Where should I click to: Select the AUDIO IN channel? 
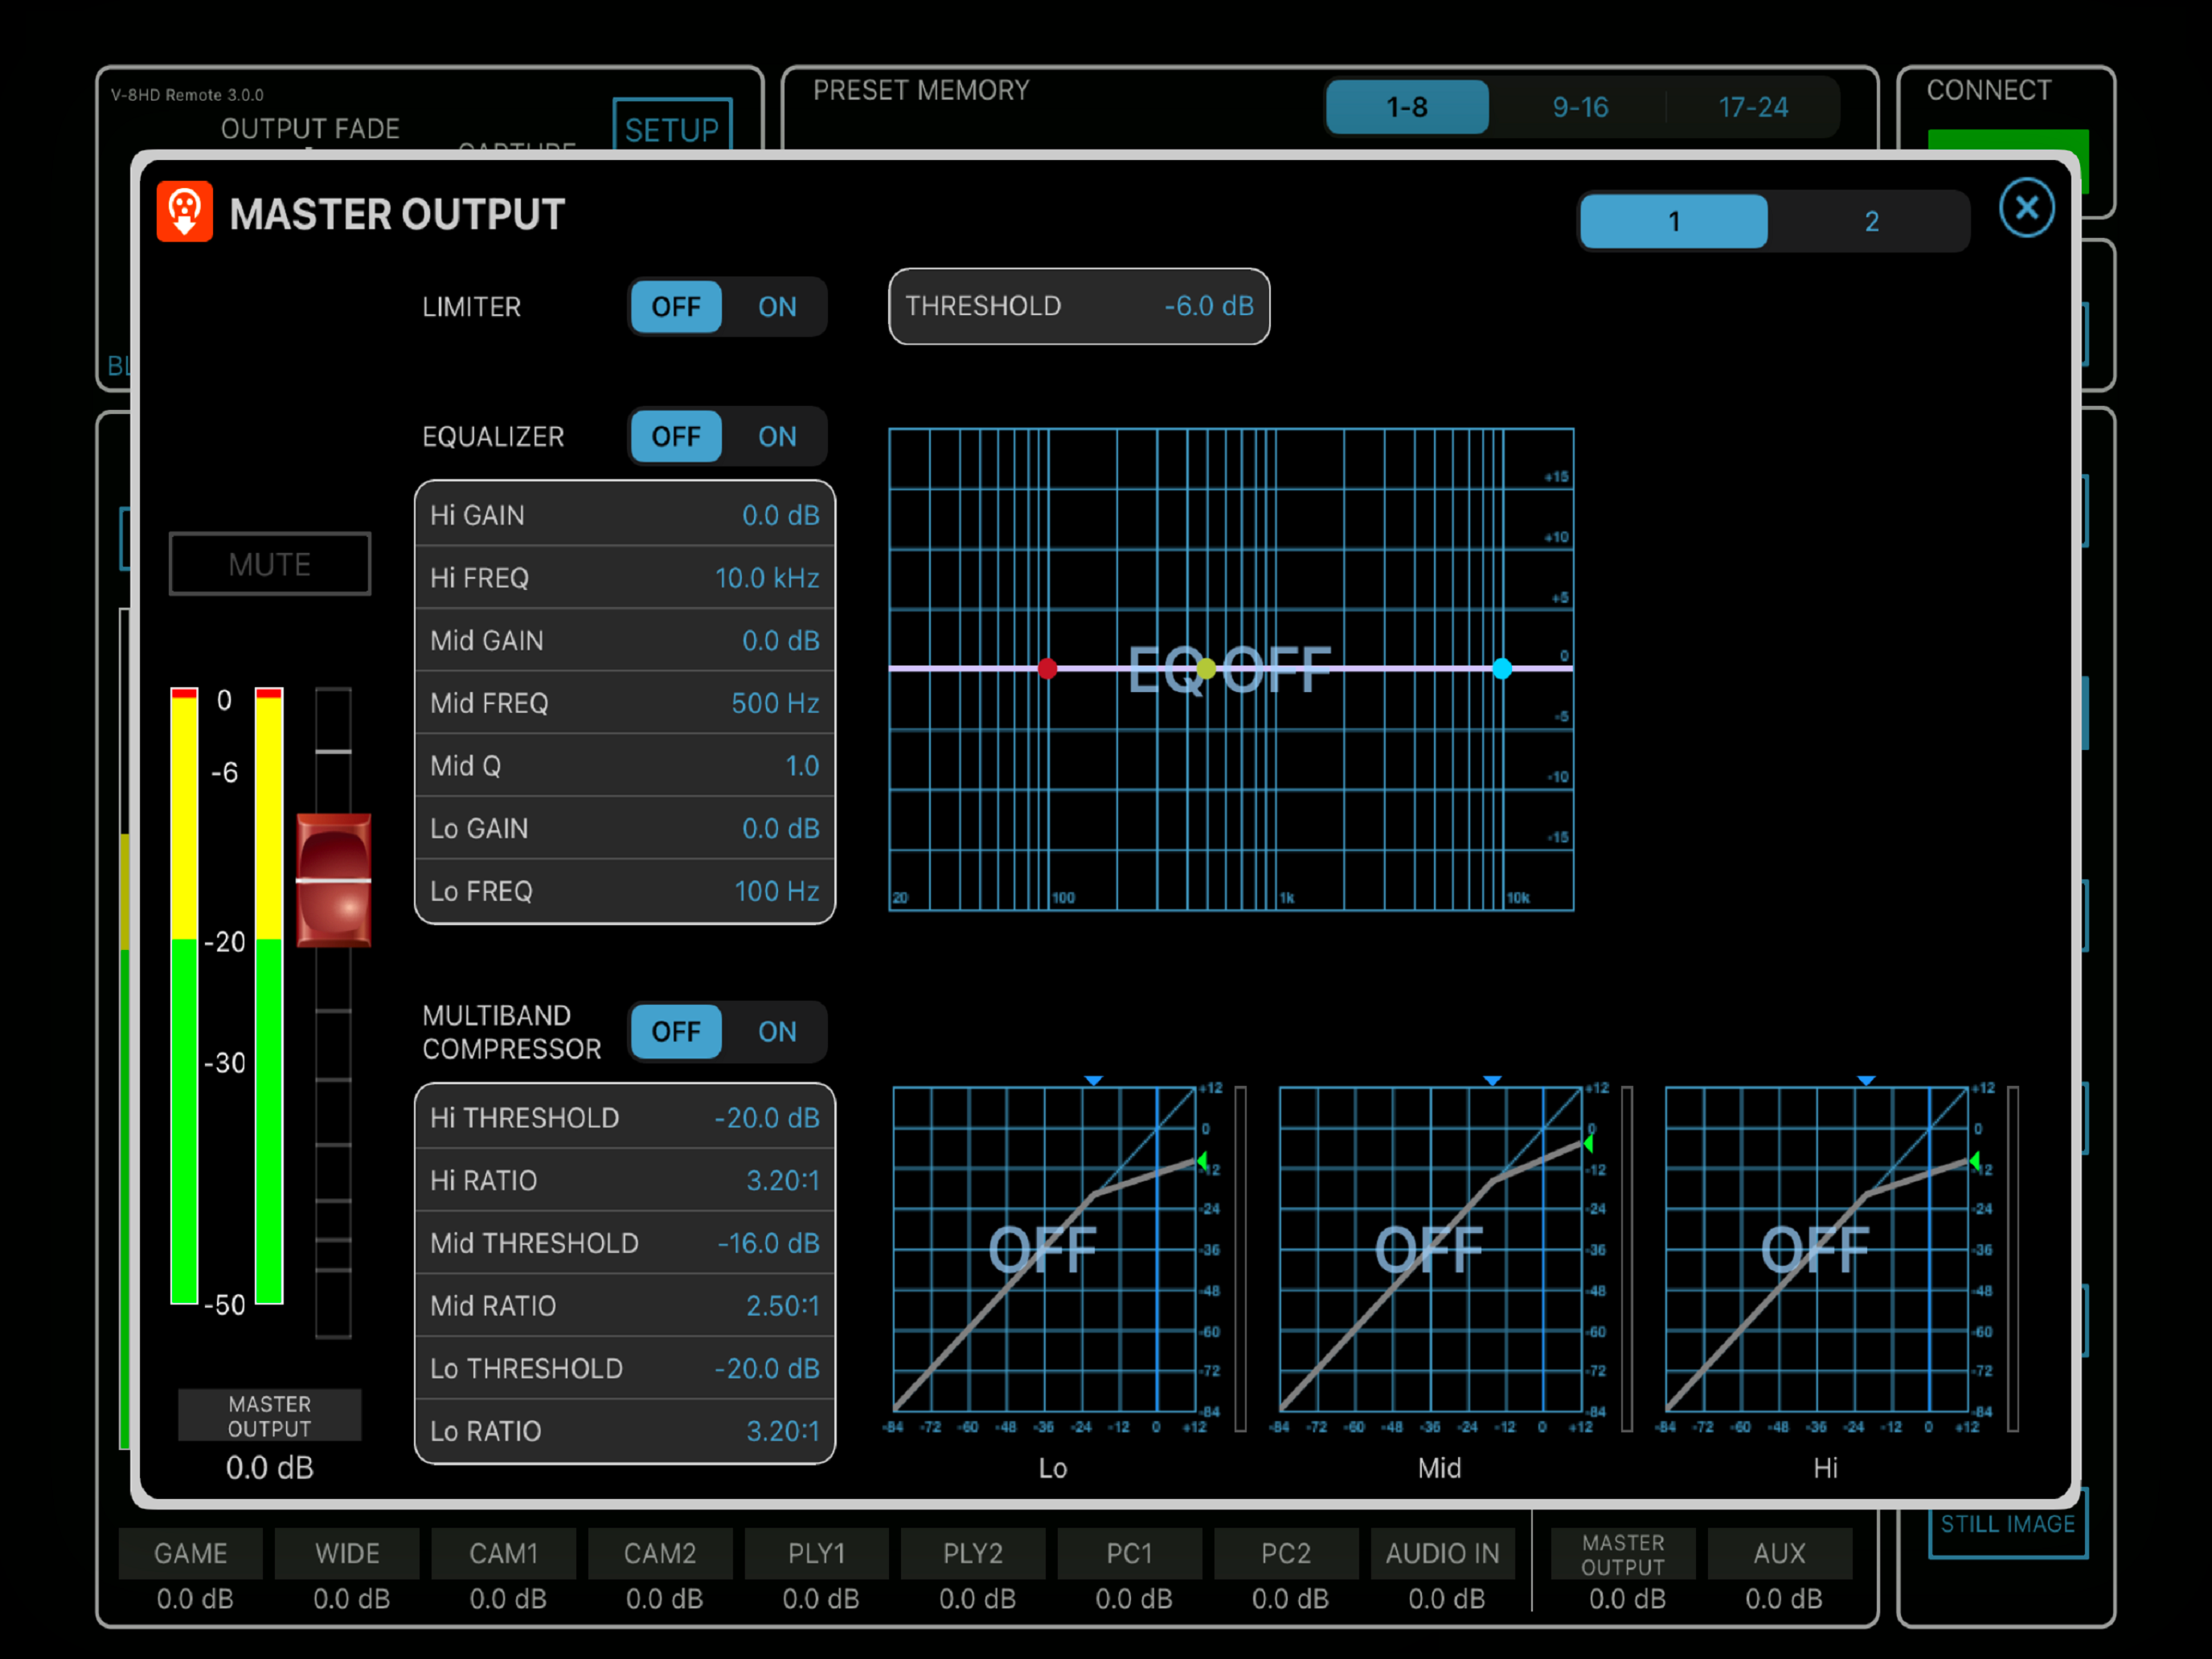pyautogui.click(x=1443, y=1553)
